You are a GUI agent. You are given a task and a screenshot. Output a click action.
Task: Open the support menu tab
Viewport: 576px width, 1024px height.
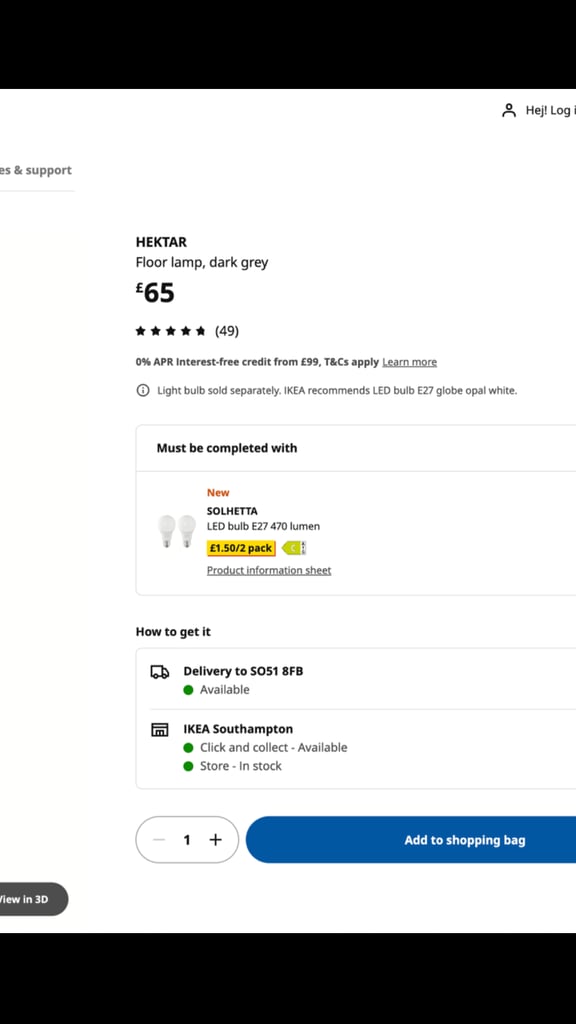(x=36, y=170)
